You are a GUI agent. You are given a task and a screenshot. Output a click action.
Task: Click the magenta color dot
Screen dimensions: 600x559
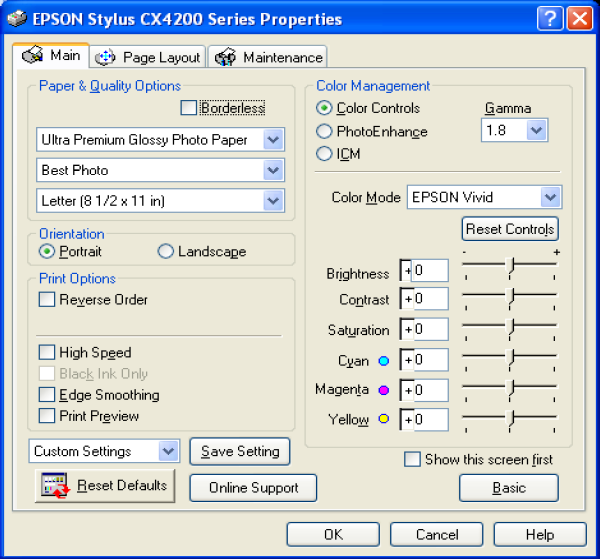click(383, 390)
